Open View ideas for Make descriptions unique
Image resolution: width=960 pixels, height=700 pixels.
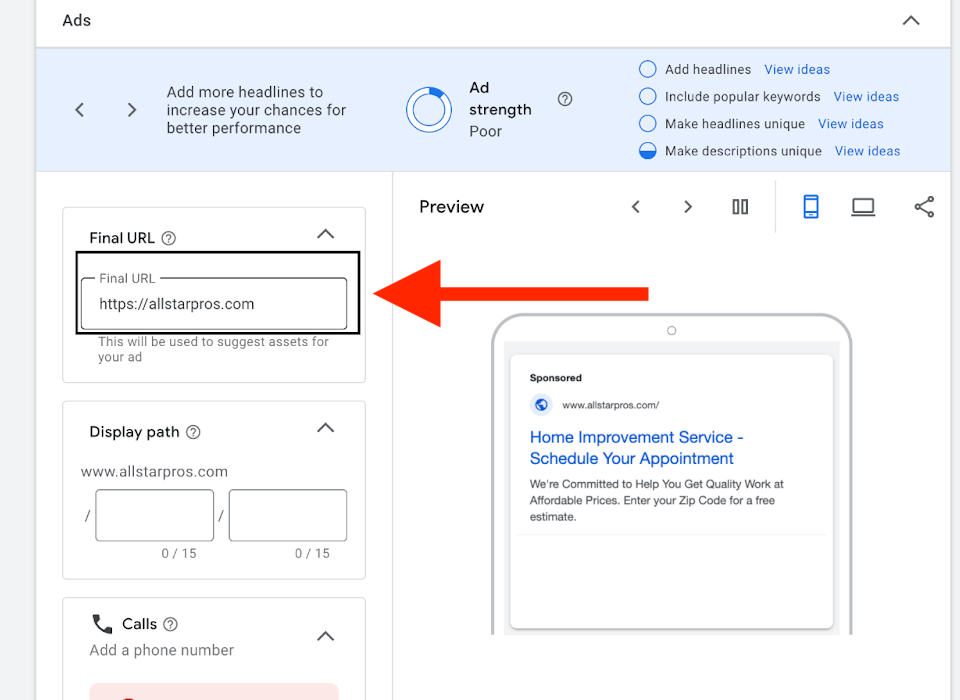click(x=867, y=151)
